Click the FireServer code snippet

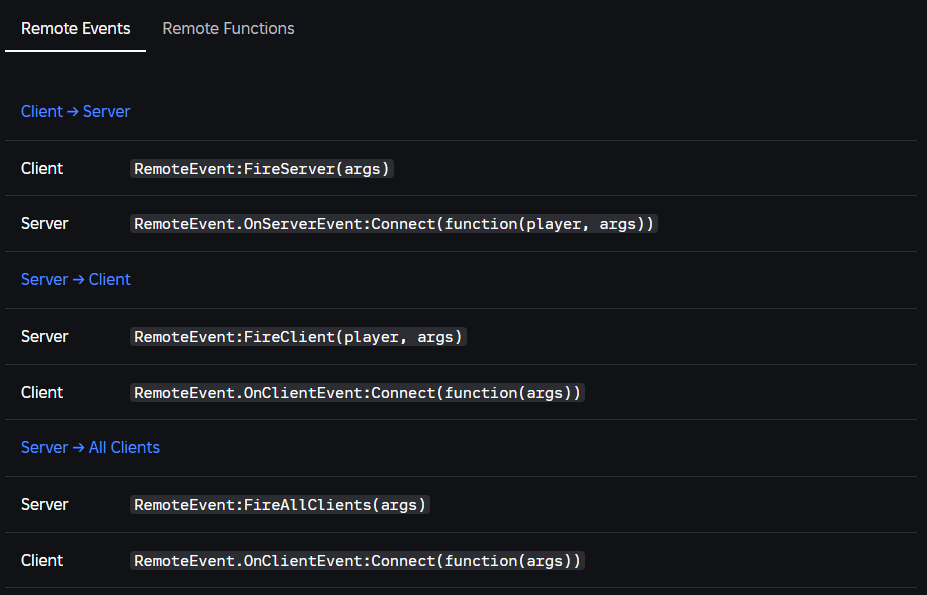(x=261, y=168)
